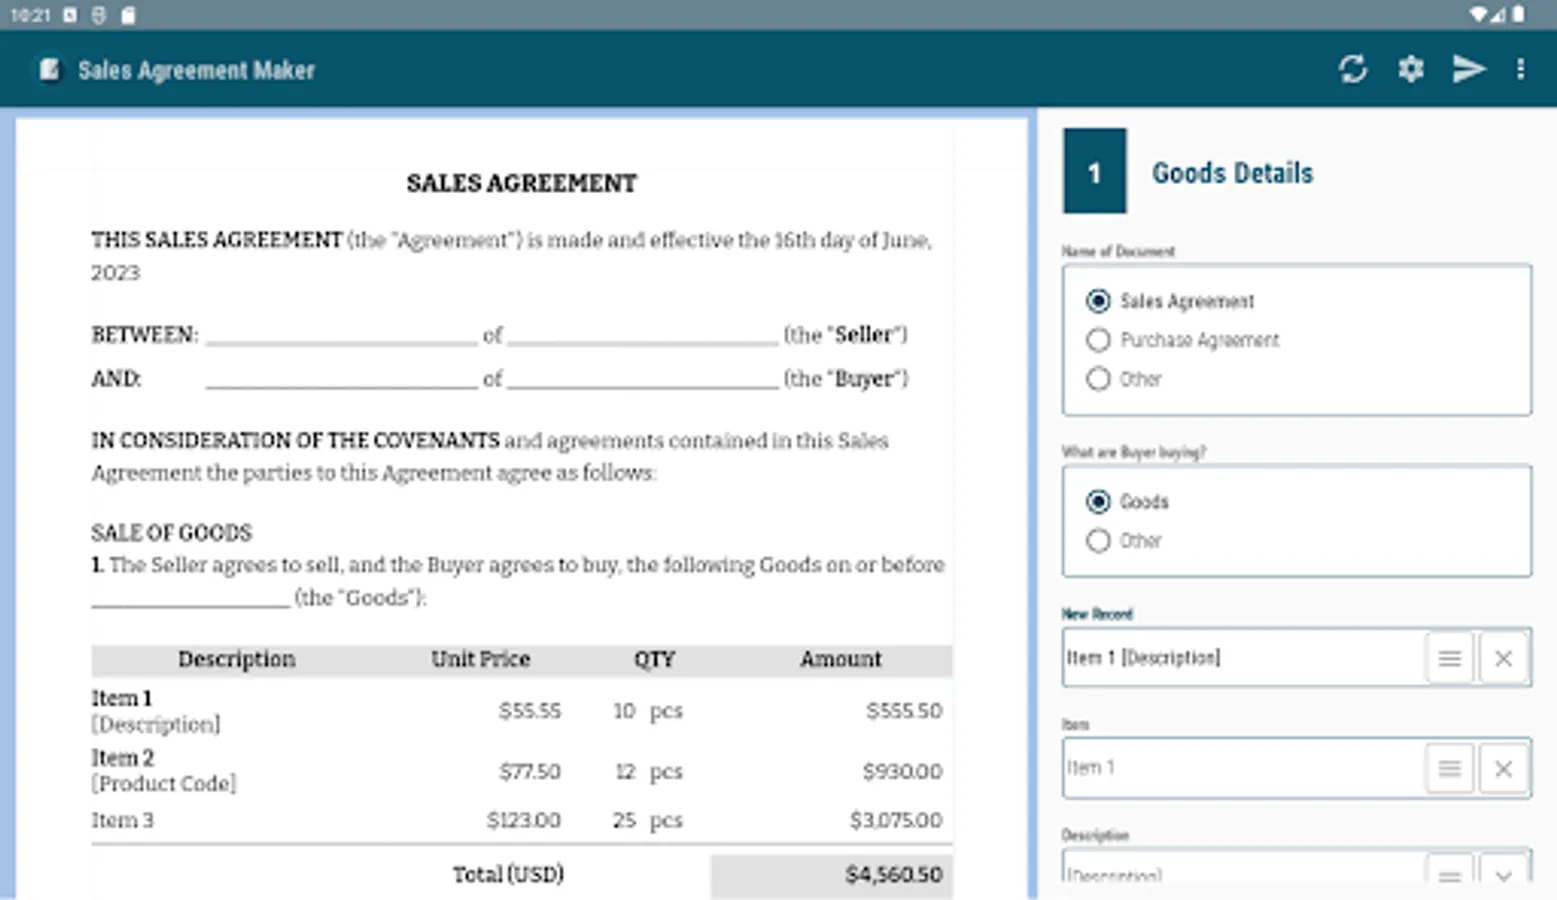Click the list icon in New Record field

tap(1449, 658)
